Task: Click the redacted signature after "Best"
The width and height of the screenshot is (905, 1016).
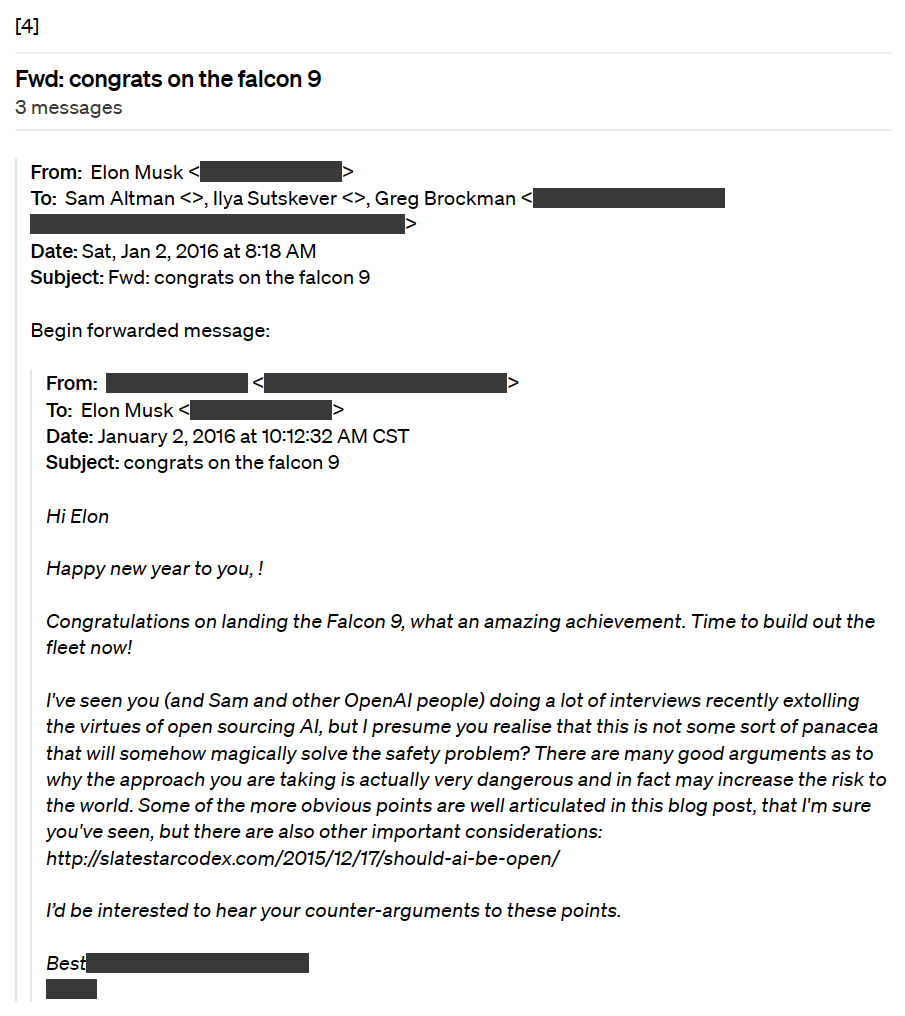Action: pos(198,963)
